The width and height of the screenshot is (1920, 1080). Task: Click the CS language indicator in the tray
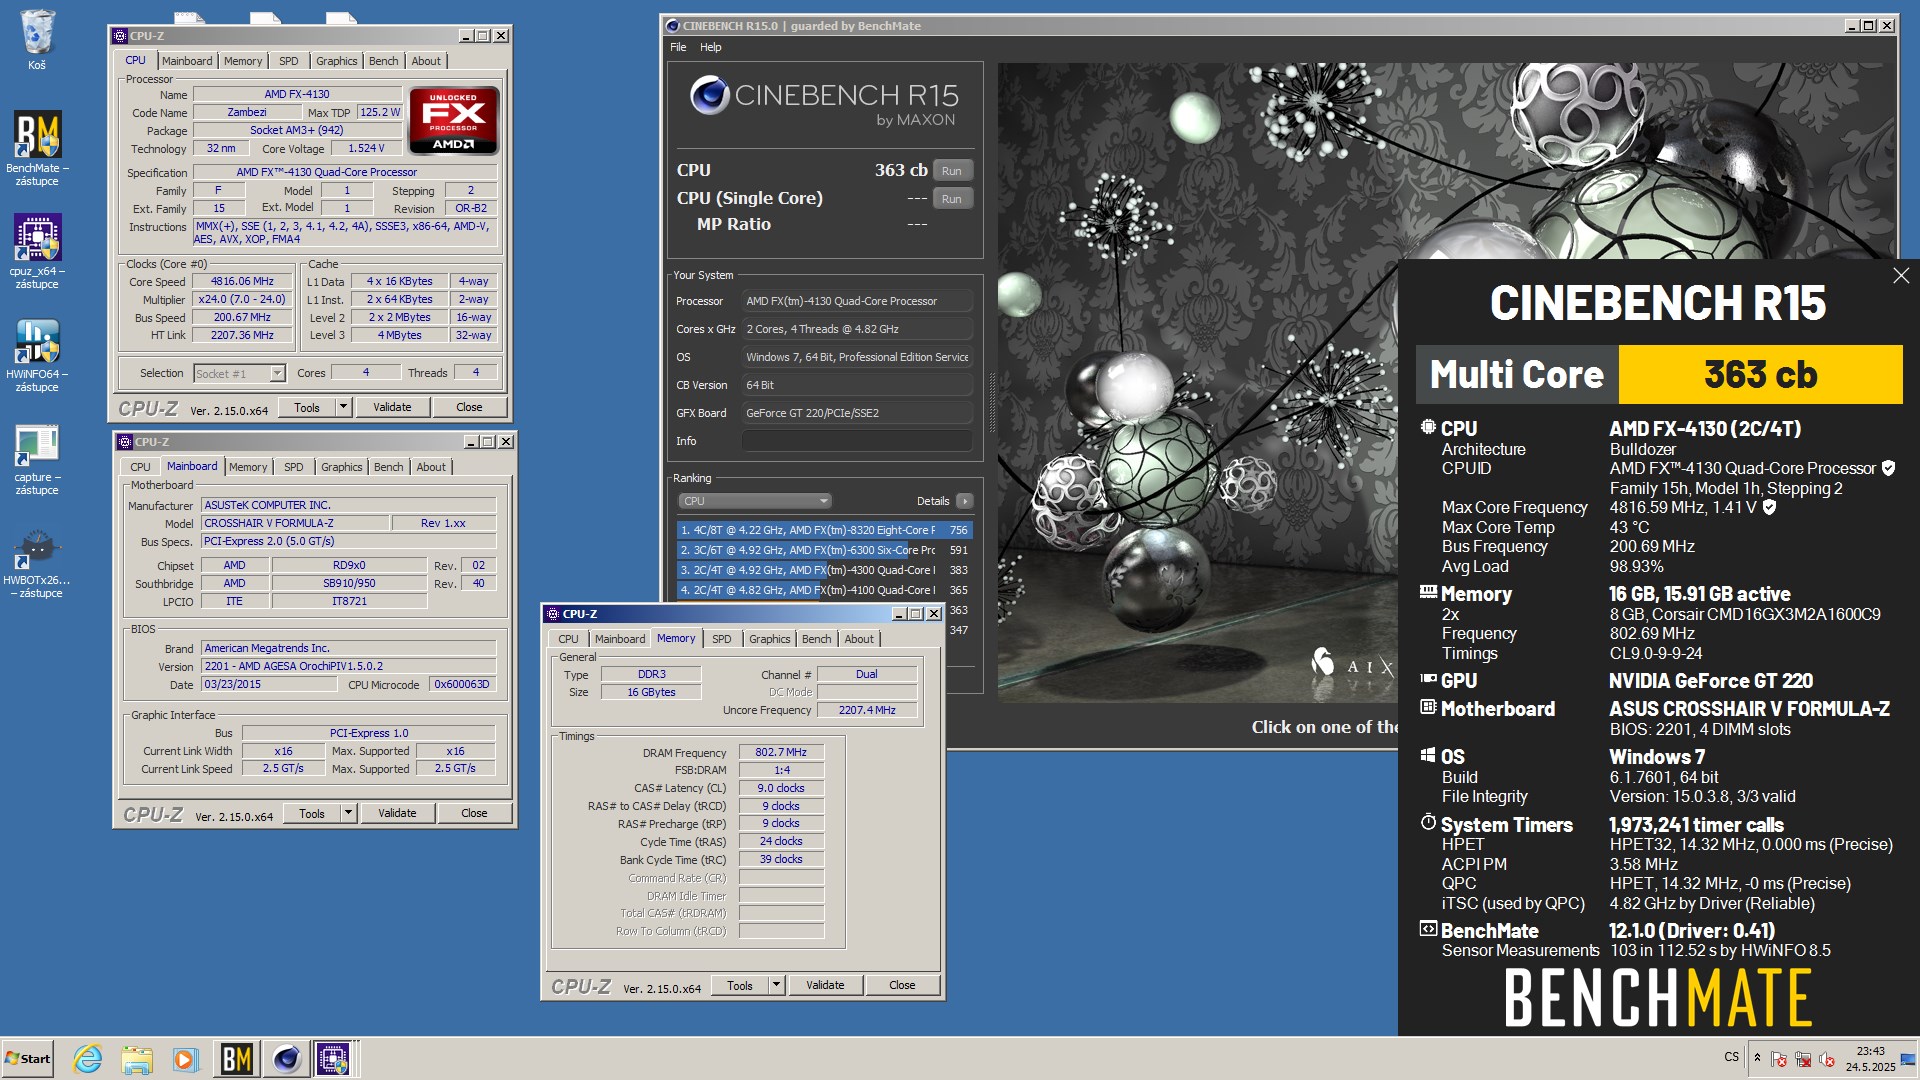(x=1731, y=1057)
